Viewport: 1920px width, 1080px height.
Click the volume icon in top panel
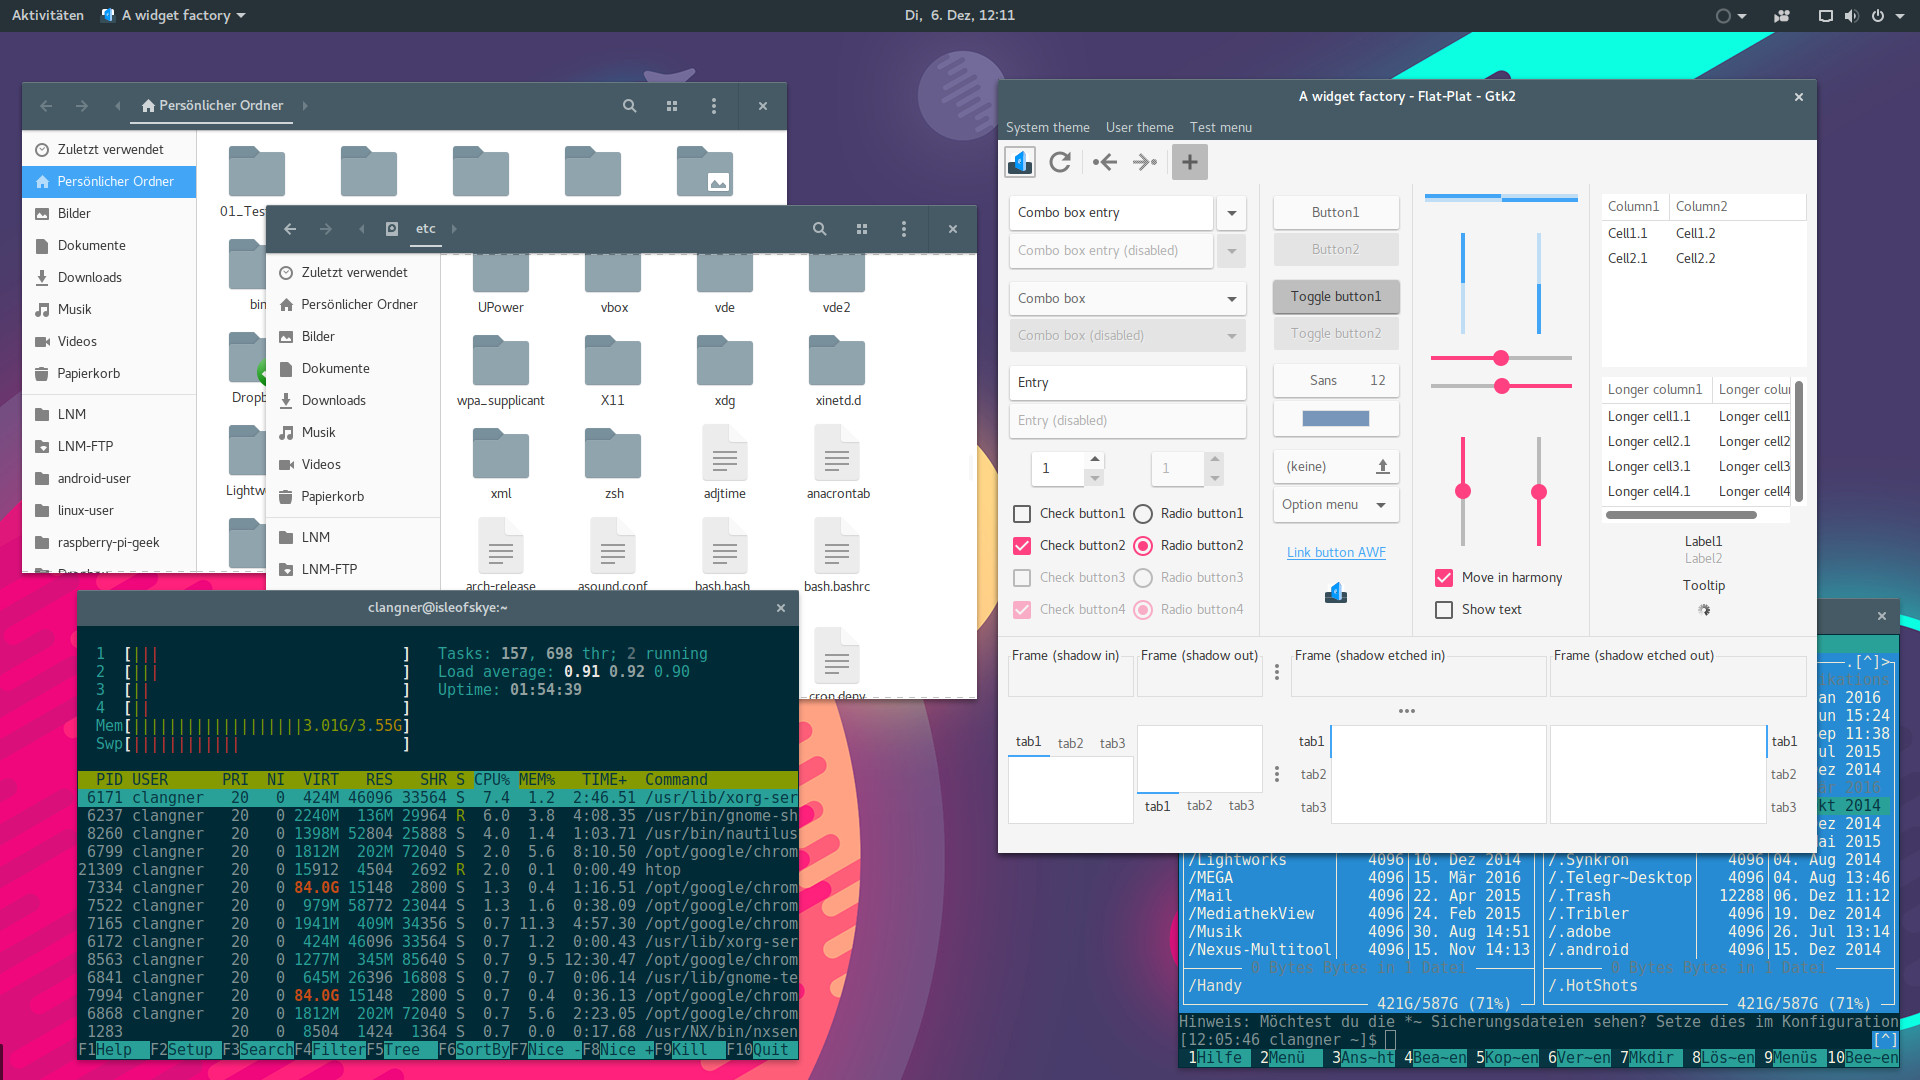[x=1851, y=16]
